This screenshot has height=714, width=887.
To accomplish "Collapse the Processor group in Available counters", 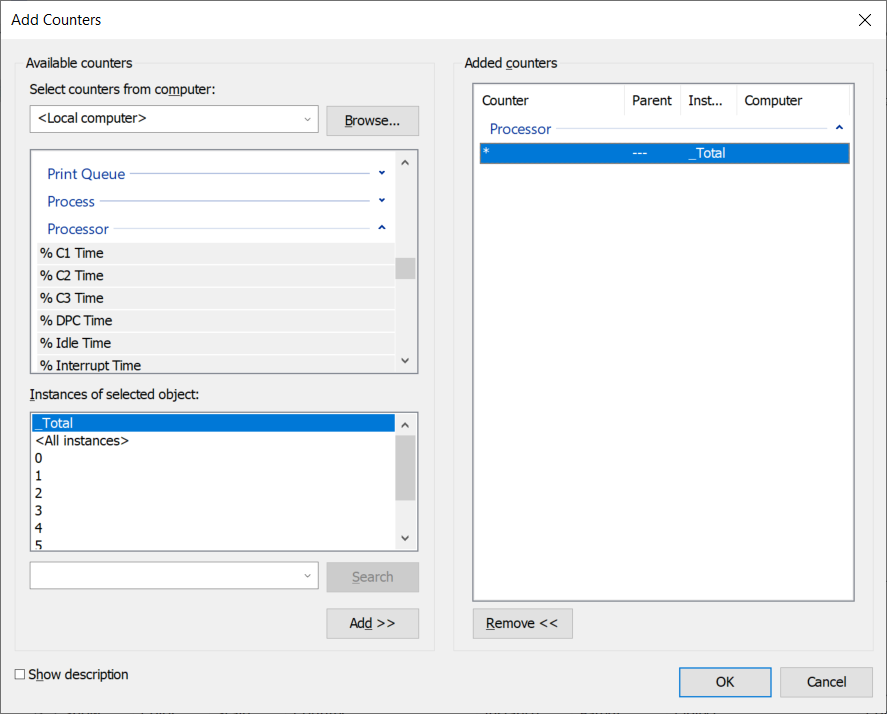I will coord(382,228).
